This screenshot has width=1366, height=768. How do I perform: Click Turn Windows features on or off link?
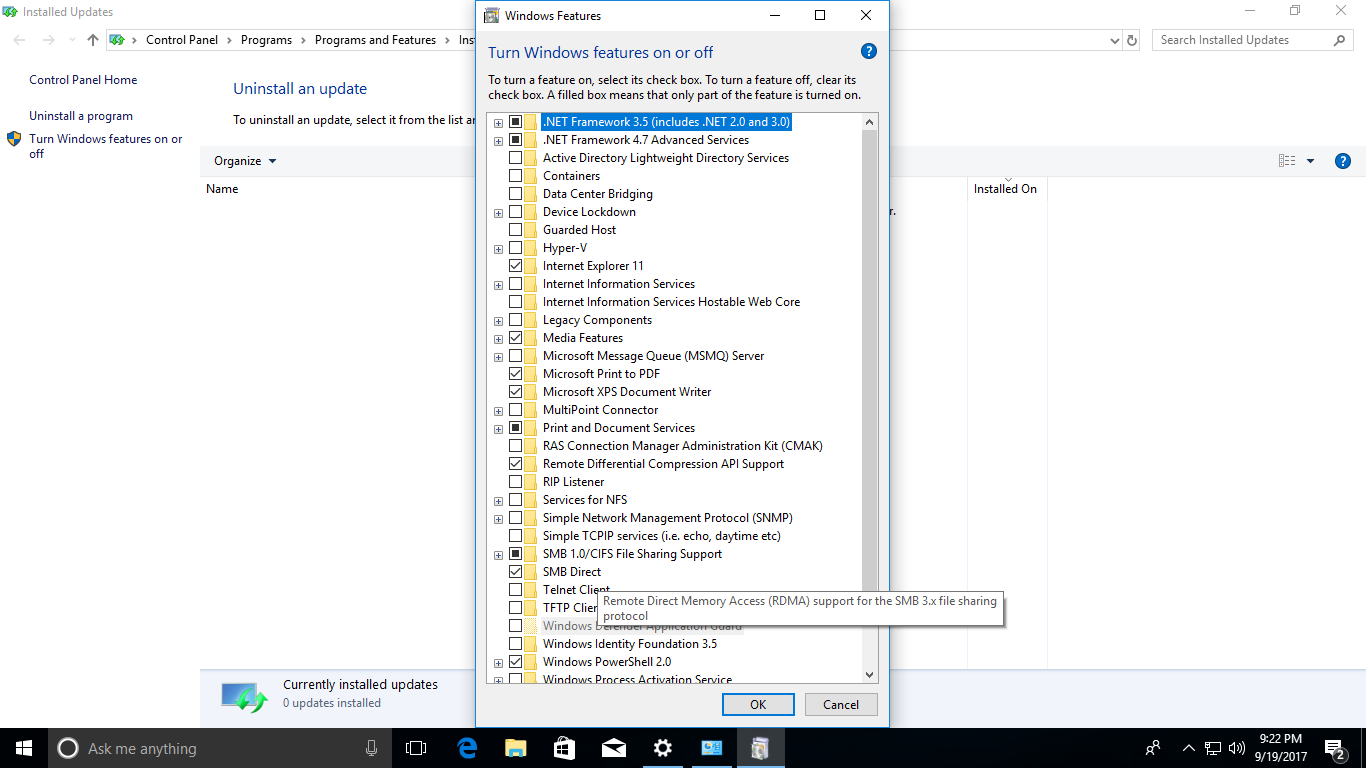click(106, 146)
